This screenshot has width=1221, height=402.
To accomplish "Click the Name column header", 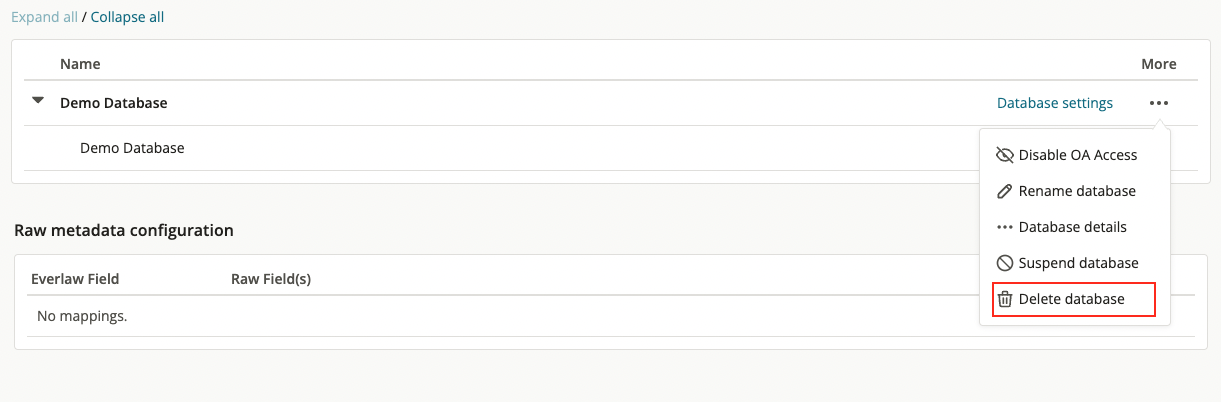I will pyautogui.click(x=80, y=64).
